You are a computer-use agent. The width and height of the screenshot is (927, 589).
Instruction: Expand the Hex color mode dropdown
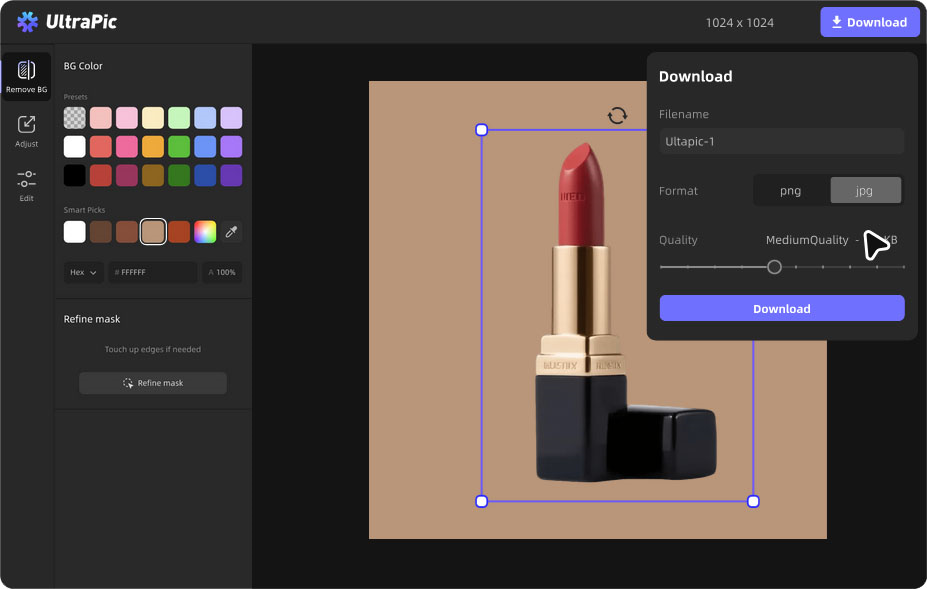84,272
